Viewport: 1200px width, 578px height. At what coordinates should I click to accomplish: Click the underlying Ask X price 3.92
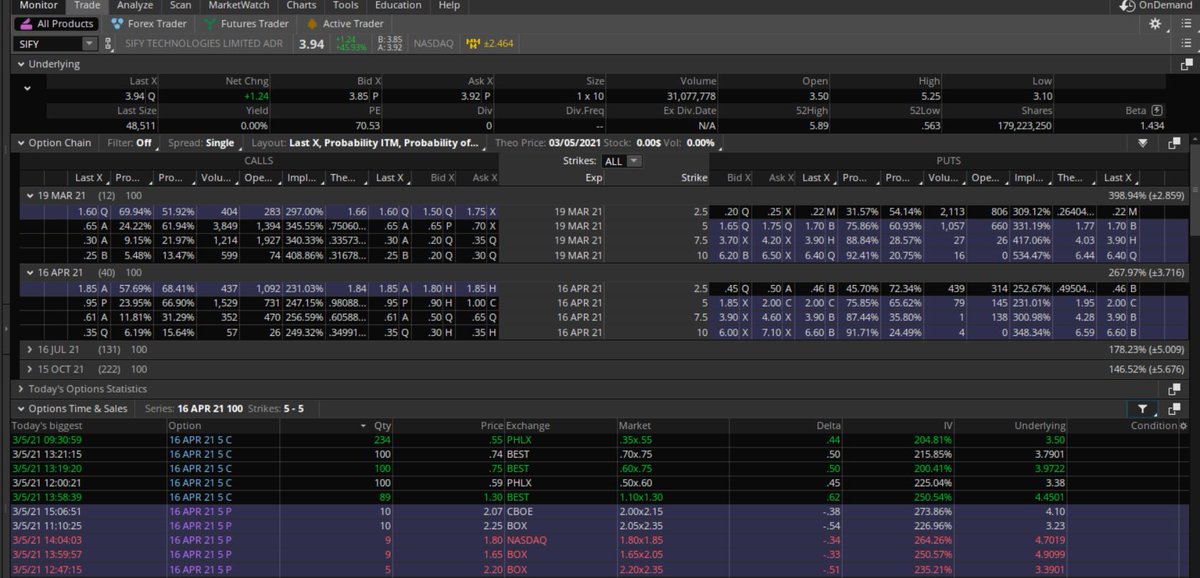[472, 96]
